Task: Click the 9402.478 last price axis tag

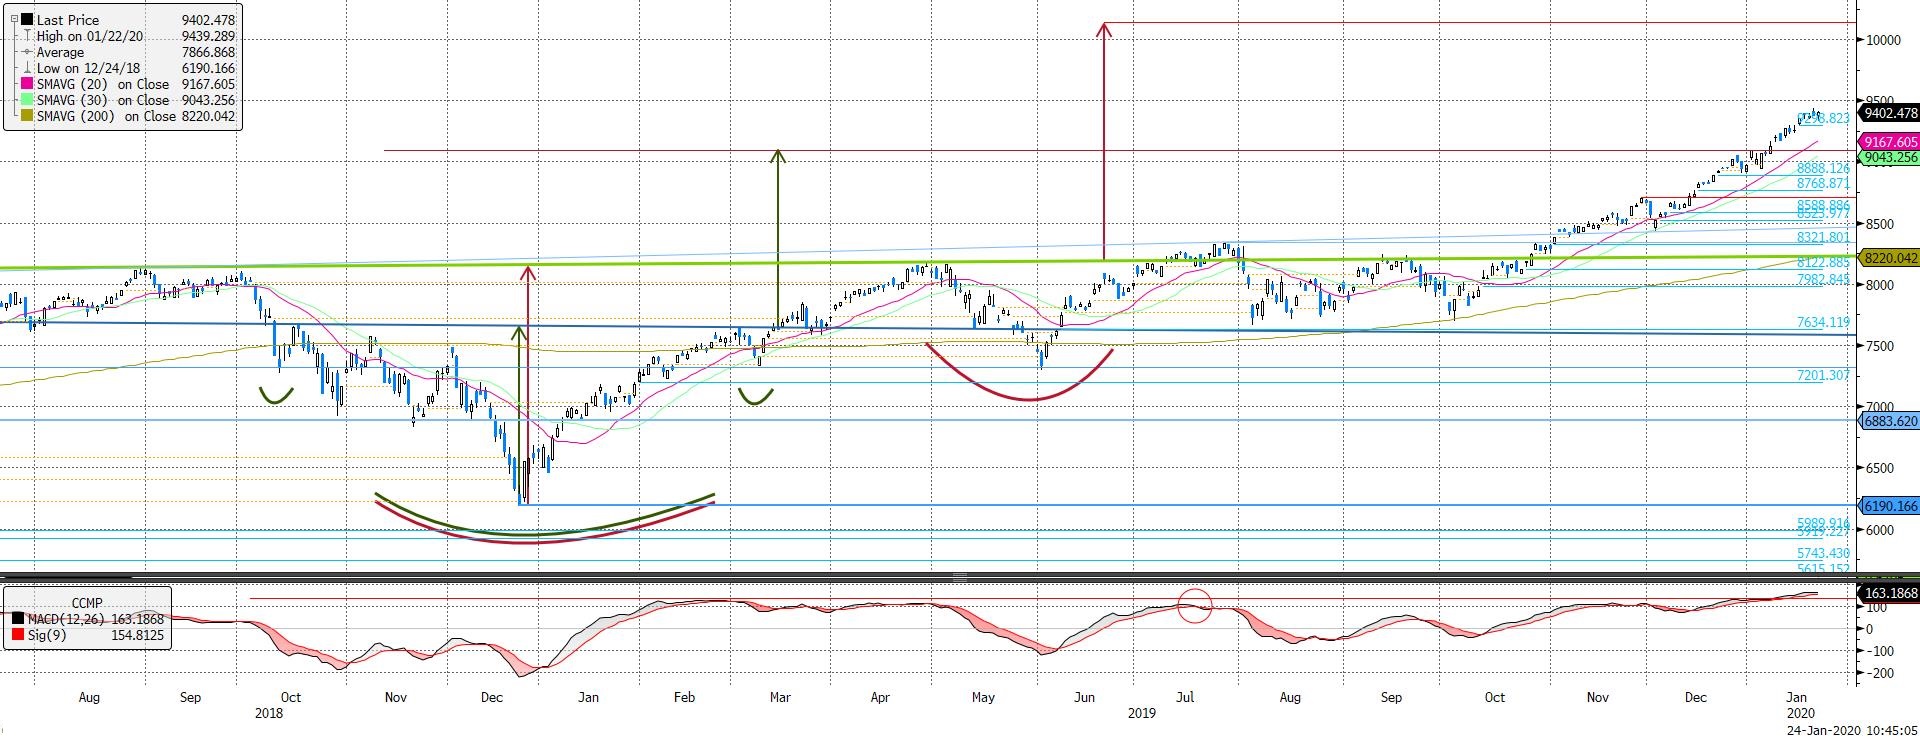Action: coord(1888,114)
